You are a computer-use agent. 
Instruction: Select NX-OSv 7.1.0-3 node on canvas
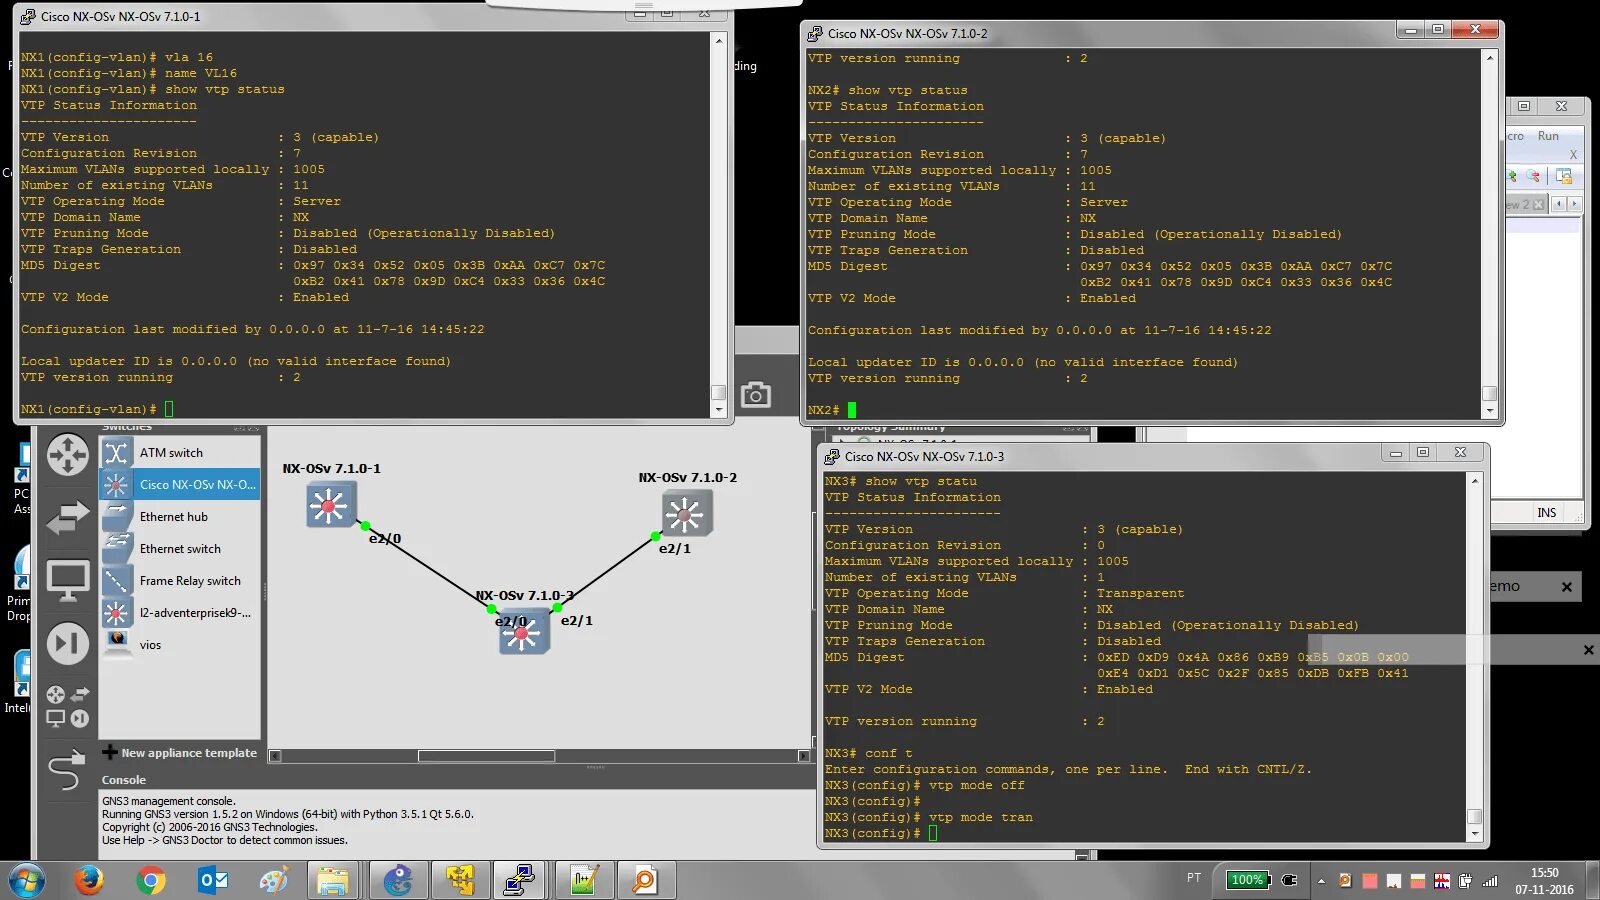(524, 633)
